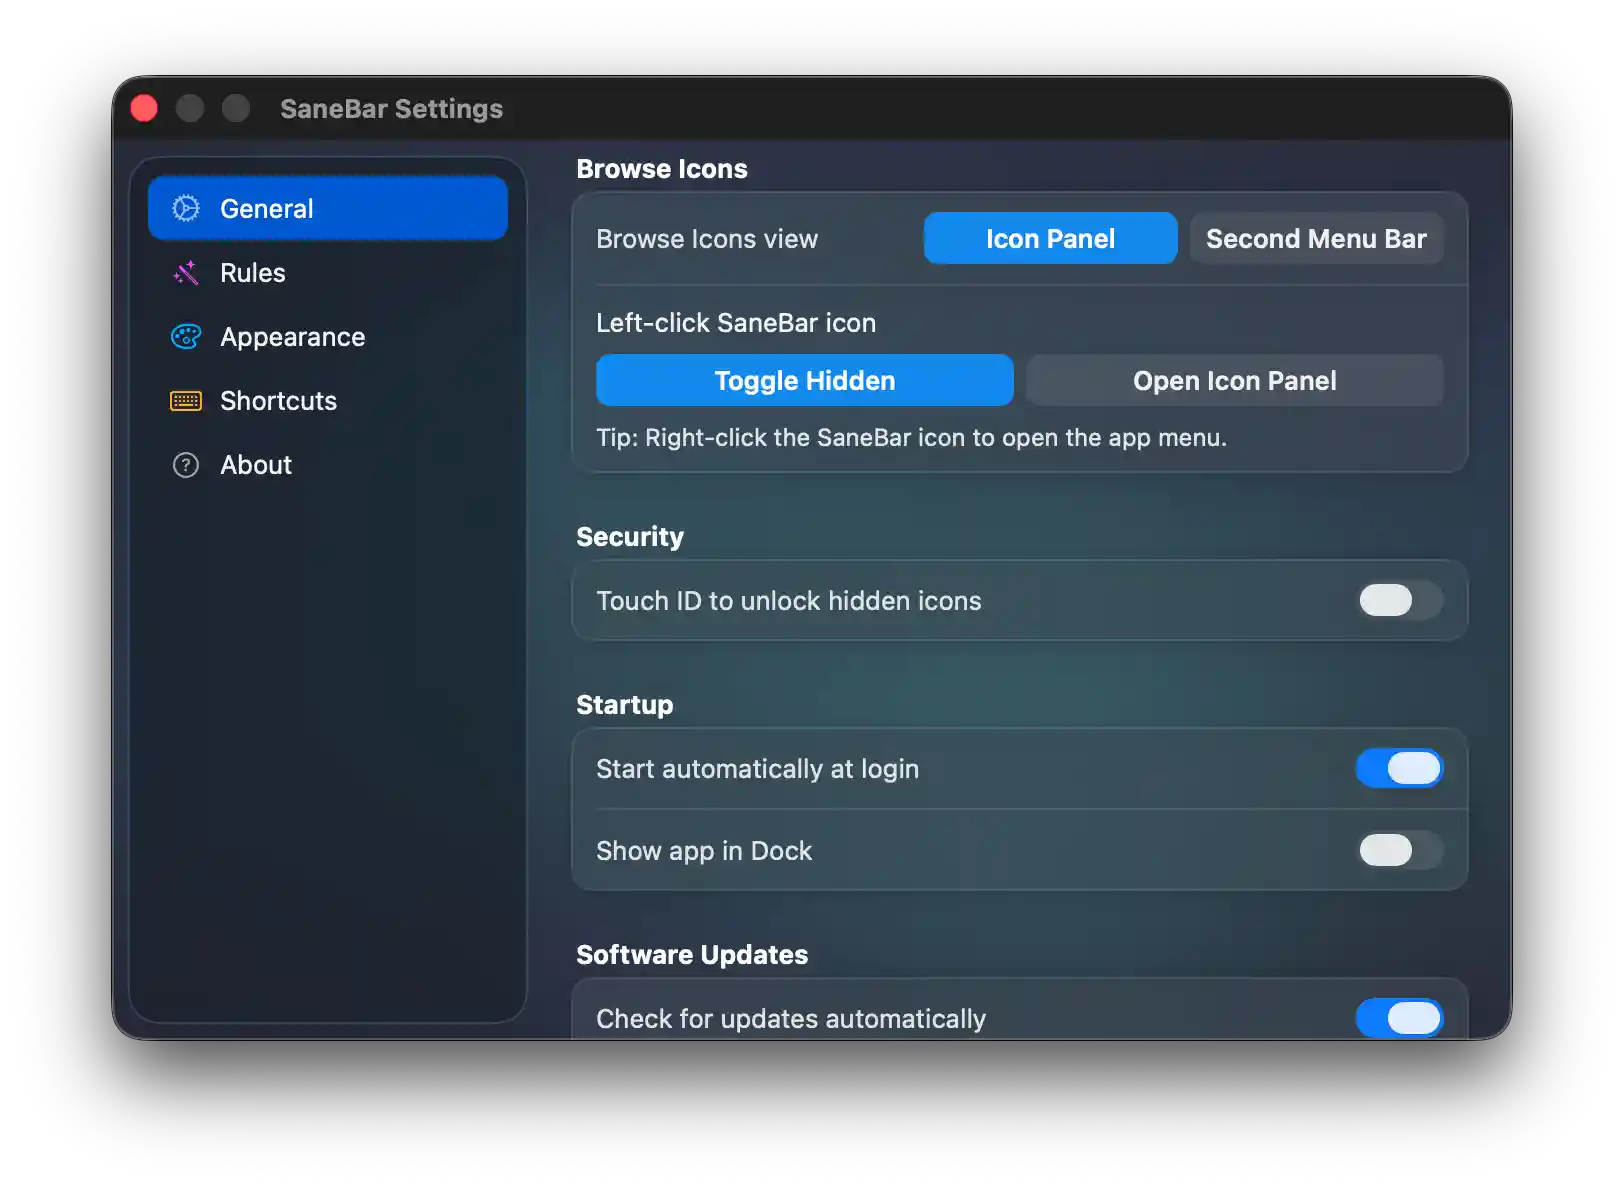The image size is (1624, 1188).
Task: Show the About section
Action: point(328,465)
